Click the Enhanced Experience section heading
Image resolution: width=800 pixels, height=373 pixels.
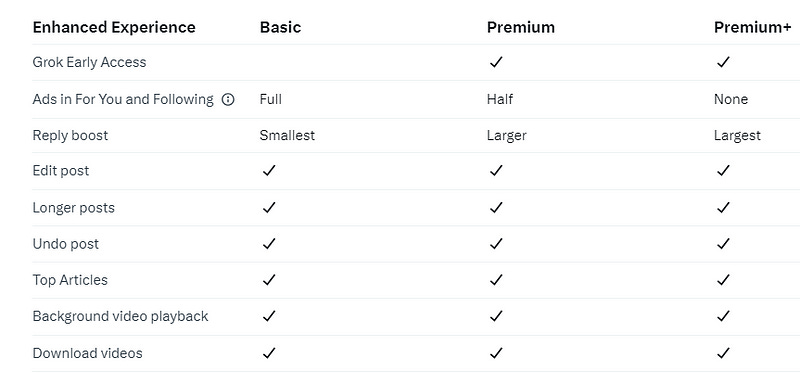(x=114, y=27)
